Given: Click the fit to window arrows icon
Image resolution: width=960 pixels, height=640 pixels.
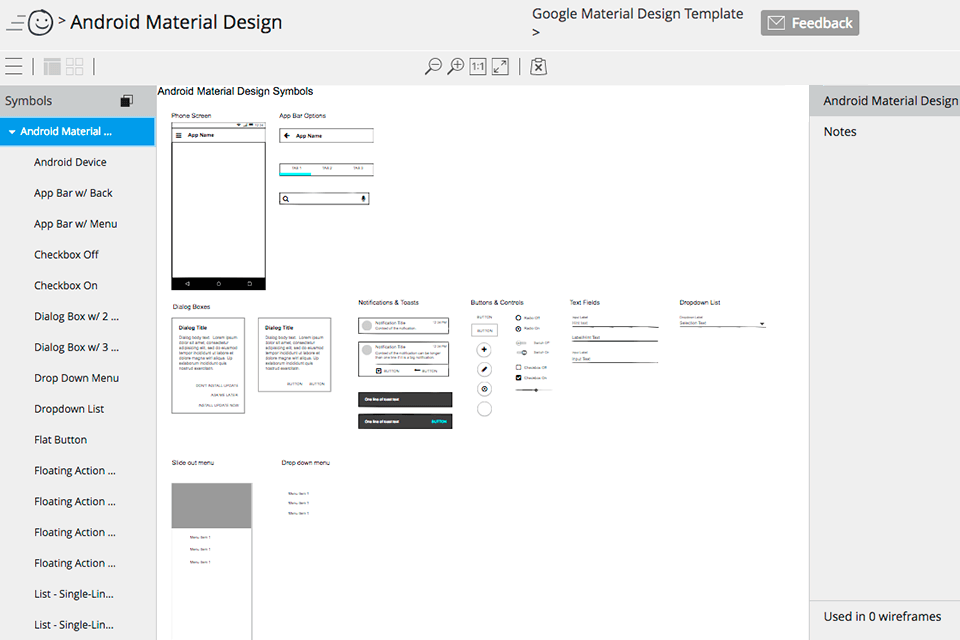Looking at the screenshot, I should point(500,66).
